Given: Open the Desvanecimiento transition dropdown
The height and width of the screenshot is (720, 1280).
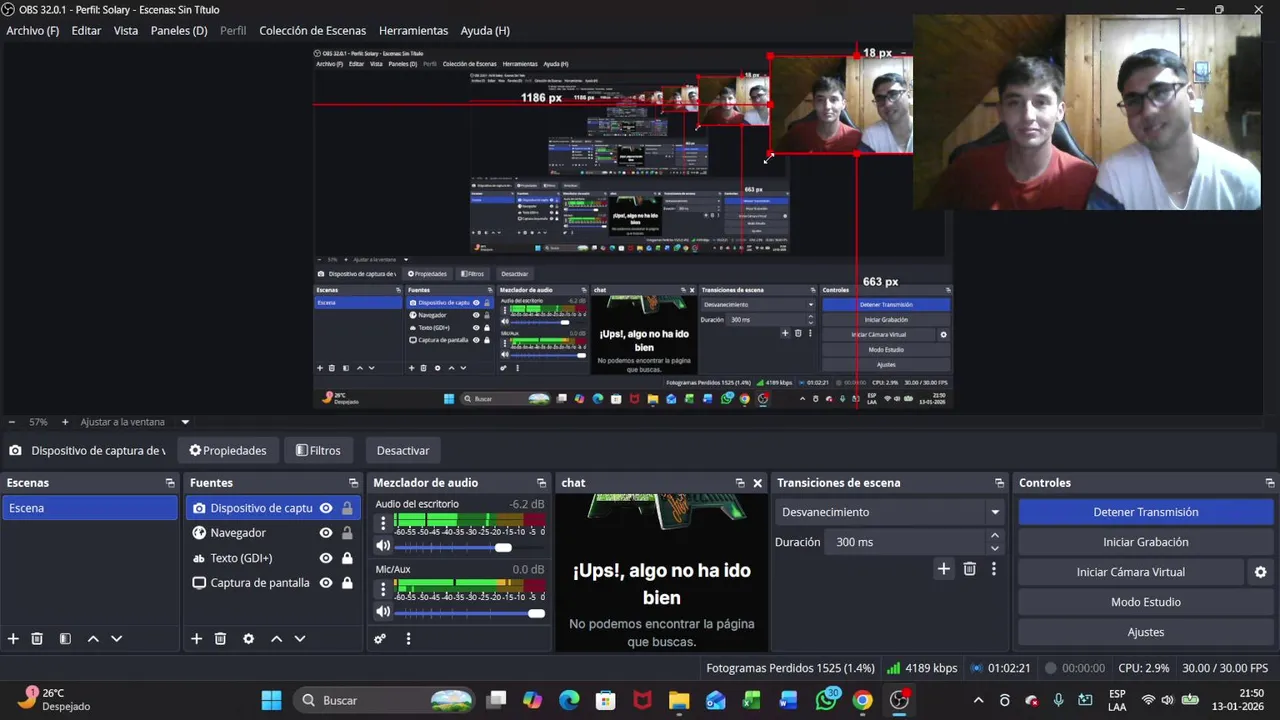Looking at the screenshot, I should tap(889, 512).
